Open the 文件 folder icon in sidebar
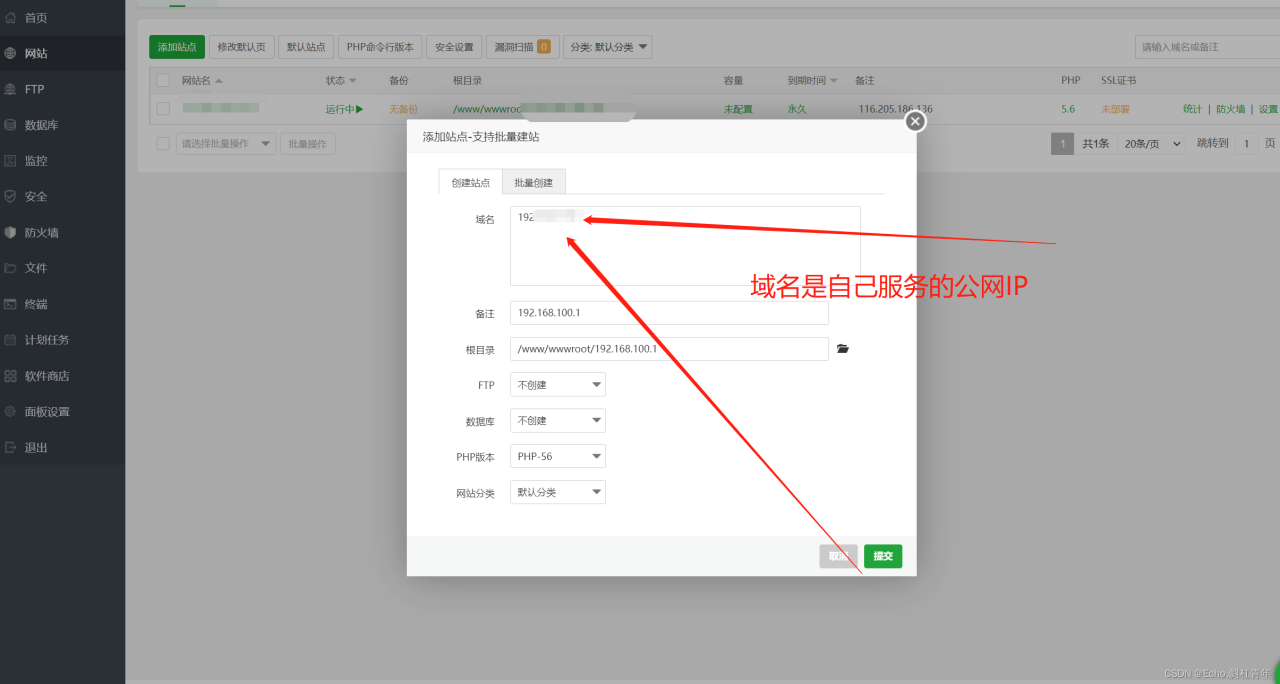 tap(10, 268)
